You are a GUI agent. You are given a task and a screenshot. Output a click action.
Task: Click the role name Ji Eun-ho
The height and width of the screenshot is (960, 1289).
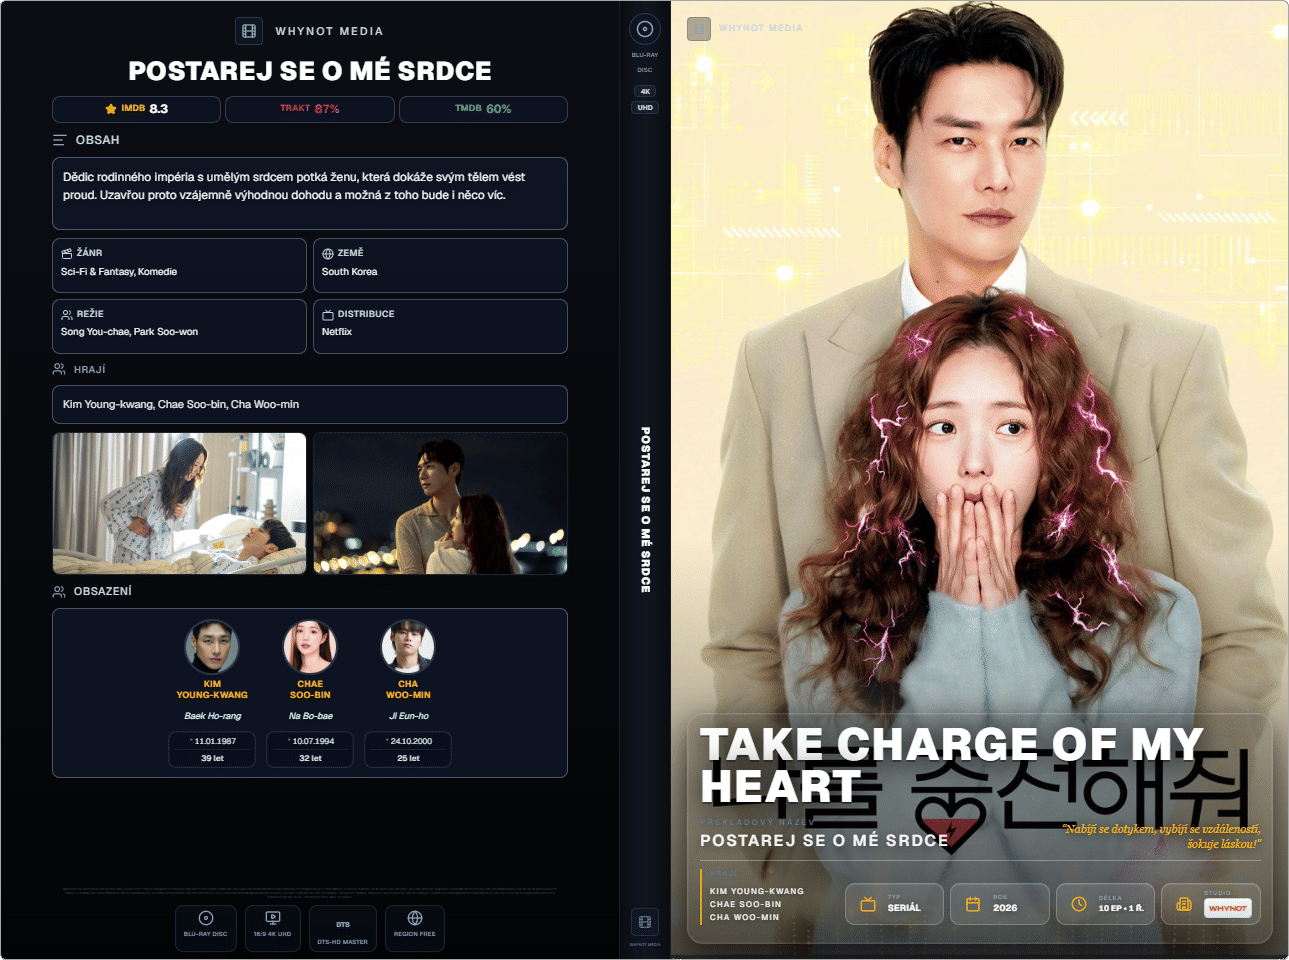408,716
